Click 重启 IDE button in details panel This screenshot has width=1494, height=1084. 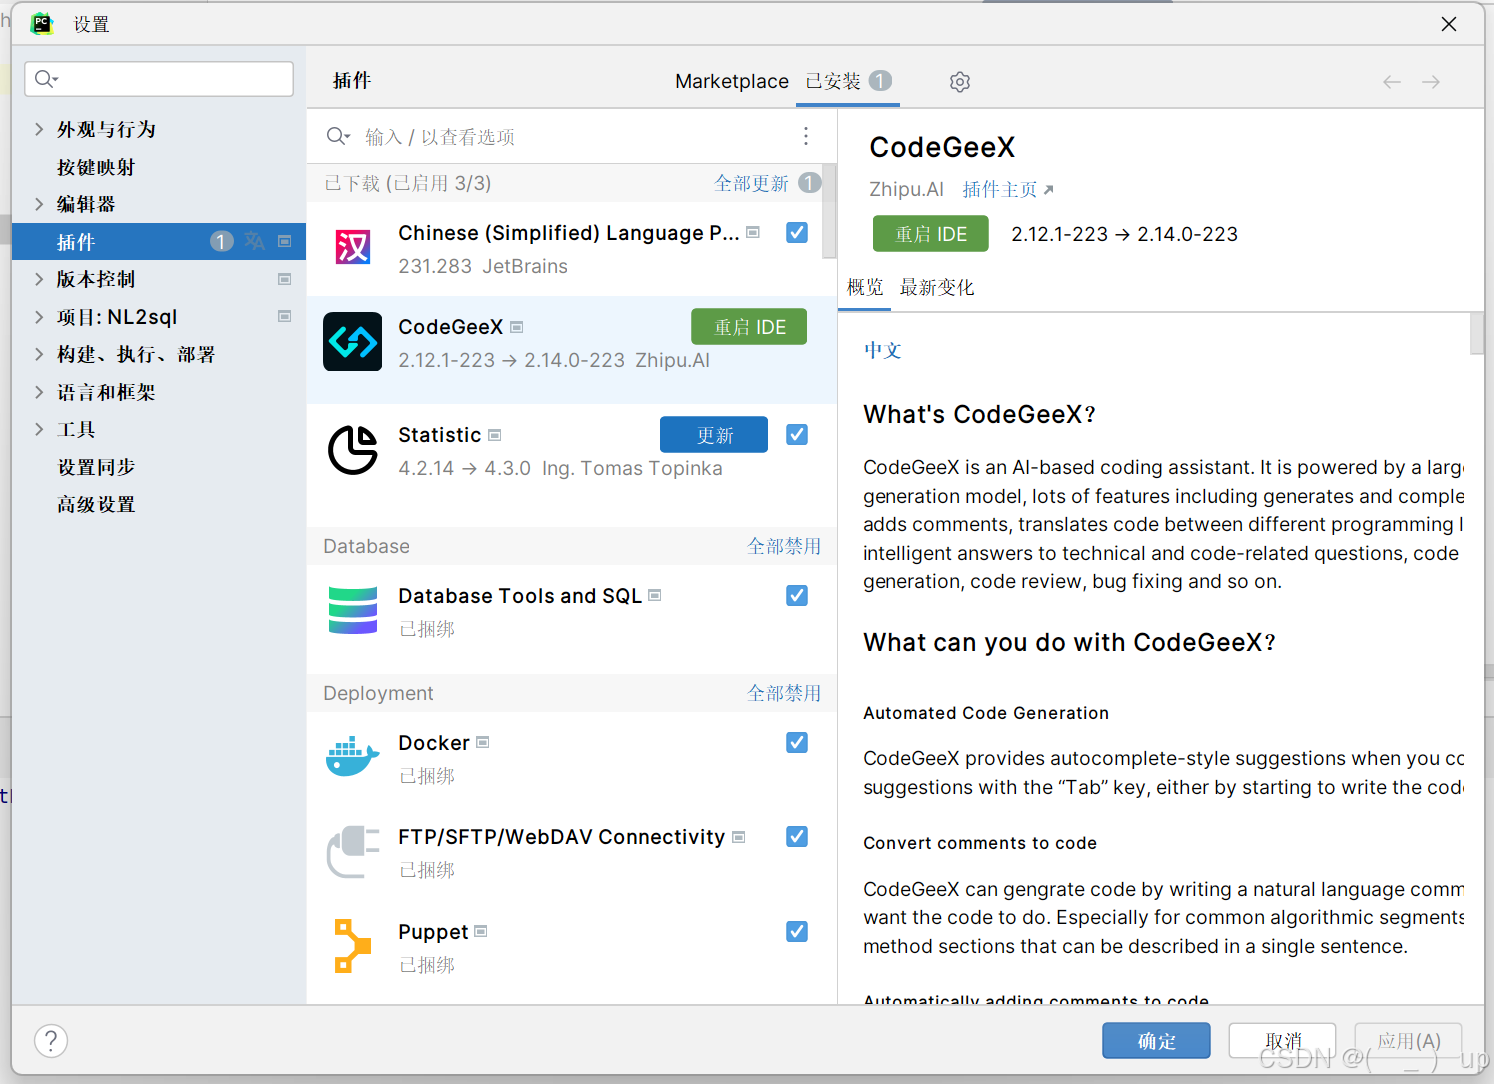tap(931, 234)
